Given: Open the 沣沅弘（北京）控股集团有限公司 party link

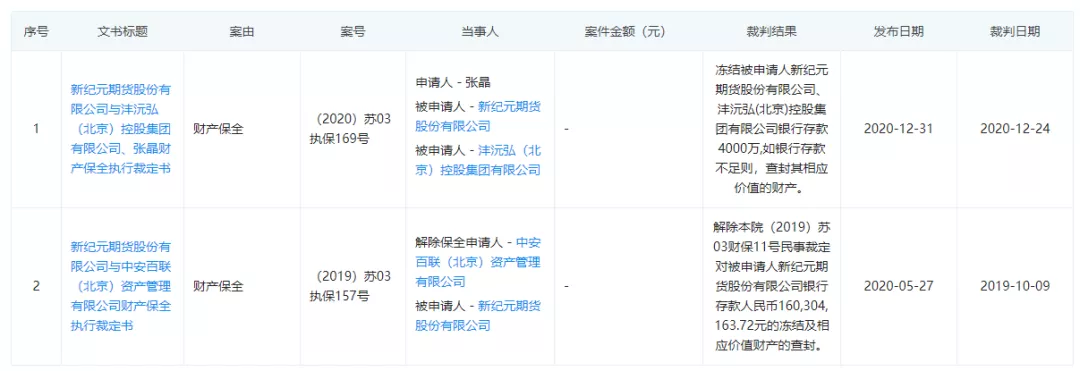Looking at the screenshot, I should click(479, 160).
